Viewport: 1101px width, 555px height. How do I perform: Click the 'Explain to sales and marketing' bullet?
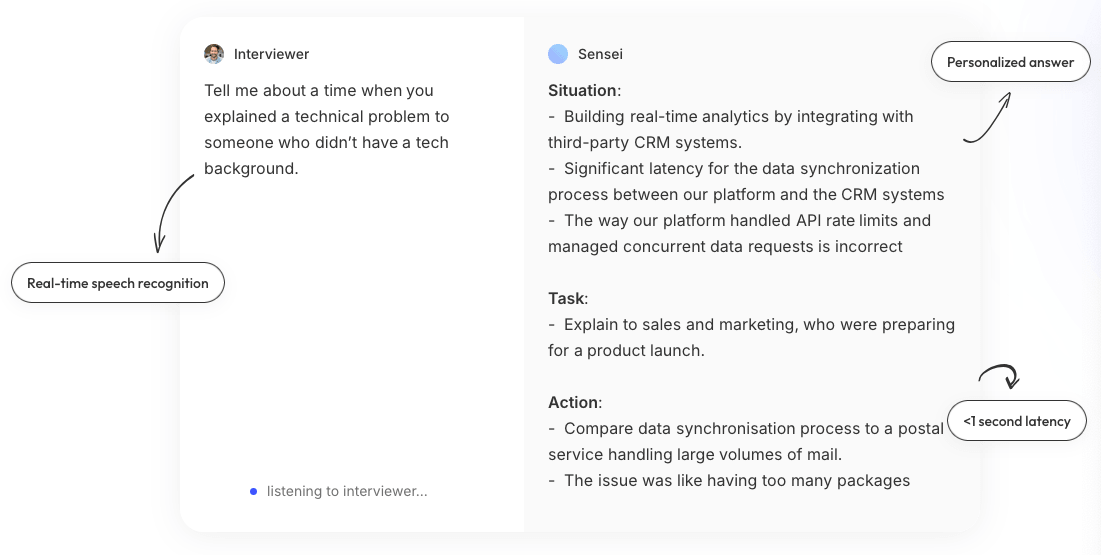(752, 337)
